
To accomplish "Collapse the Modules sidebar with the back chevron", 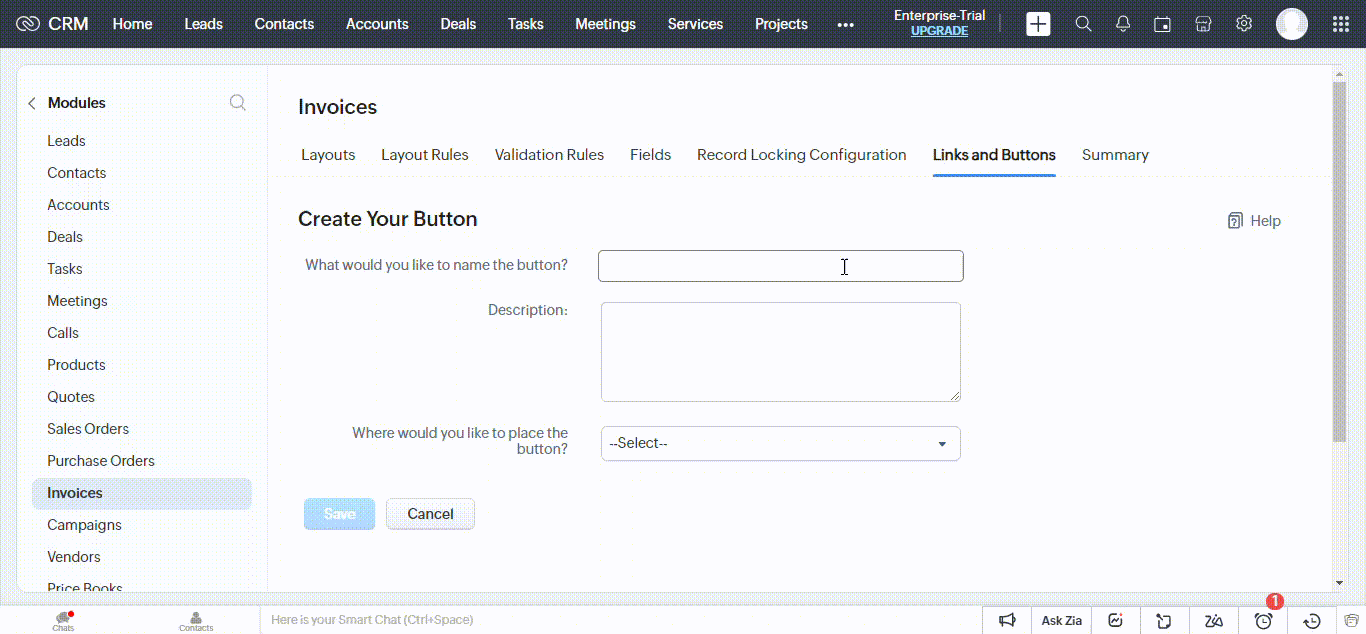I will 30,102.
